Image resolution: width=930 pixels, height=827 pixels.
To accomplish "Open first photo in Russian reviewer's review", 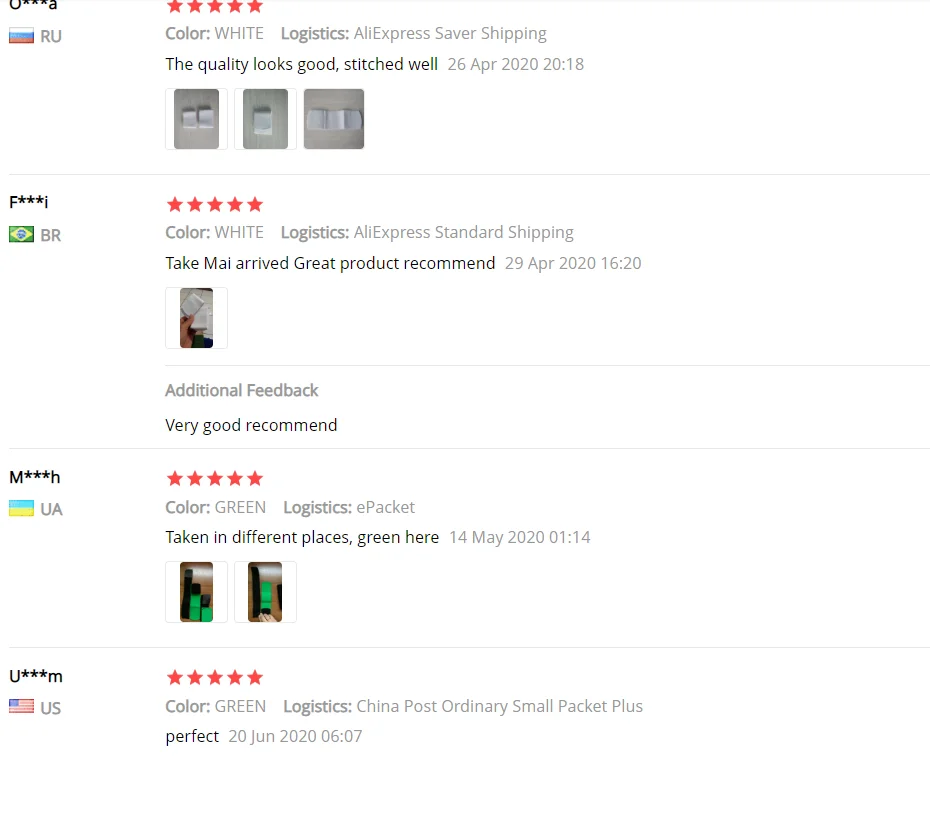I will tap(196, 119).
